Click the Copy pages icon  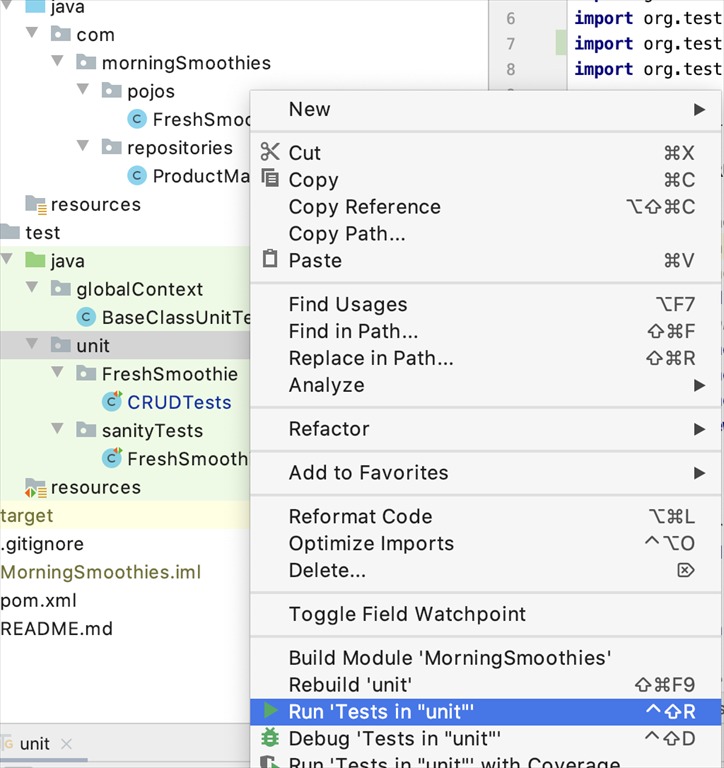tap(270, 179)
